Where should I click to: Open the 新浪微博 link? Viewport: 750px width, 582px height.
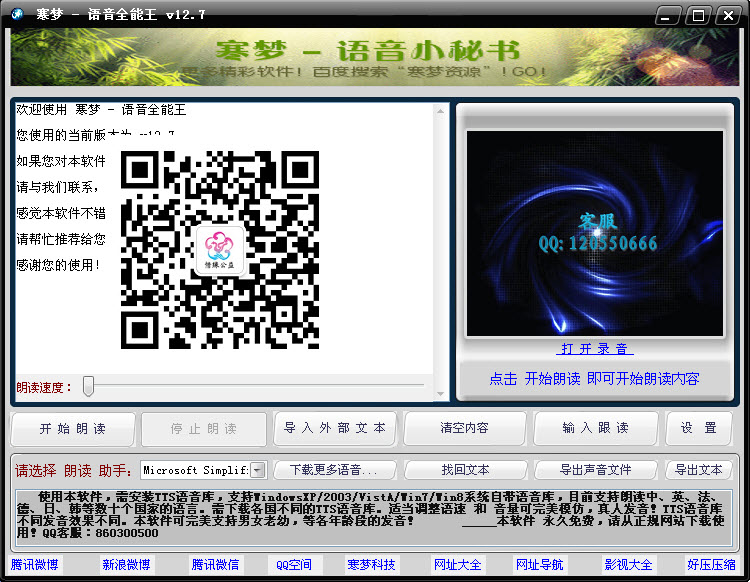click(x=126, y=565)
